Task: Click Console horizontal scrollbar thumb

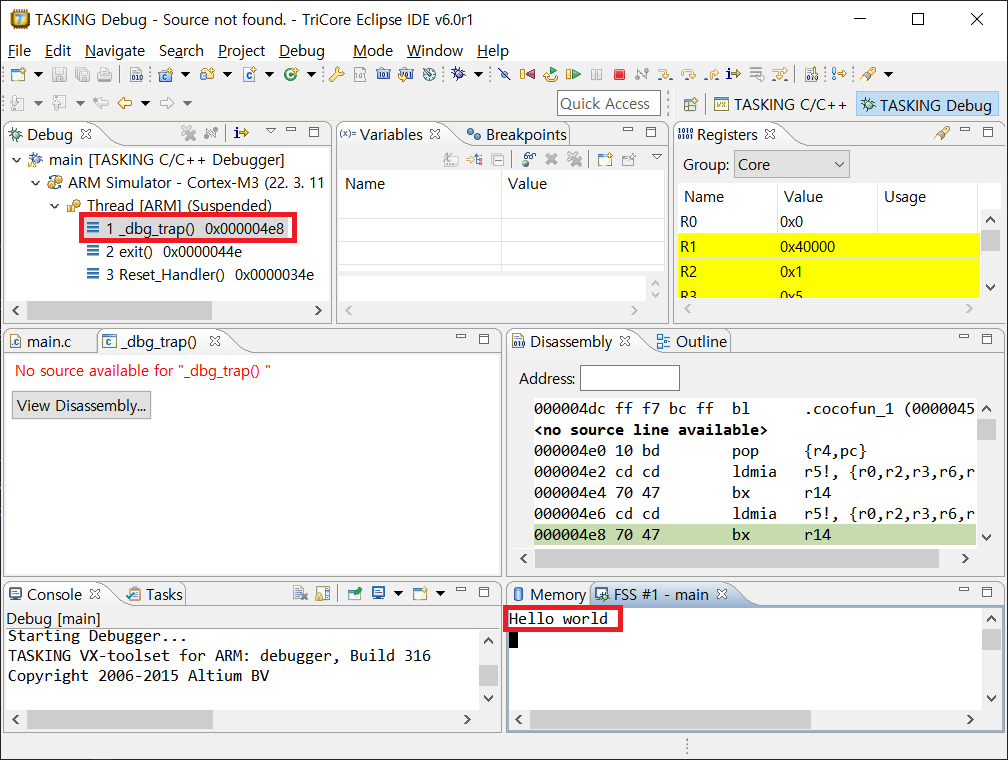Action: click(x=120, y=719)
